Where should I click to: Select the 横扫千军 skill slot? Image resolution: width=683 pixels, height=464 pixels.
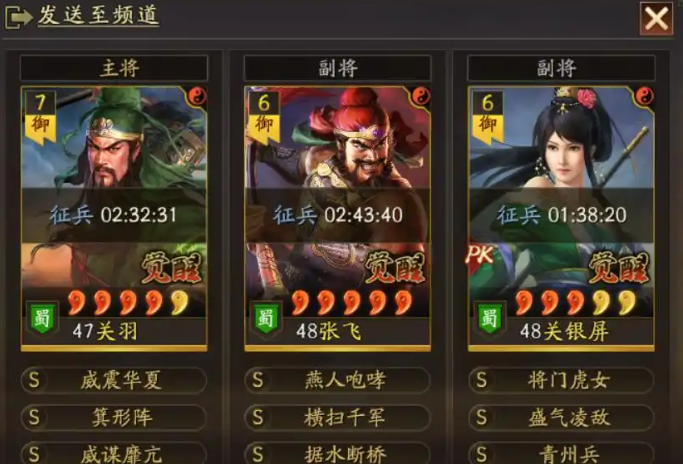(x=338, y=417)
